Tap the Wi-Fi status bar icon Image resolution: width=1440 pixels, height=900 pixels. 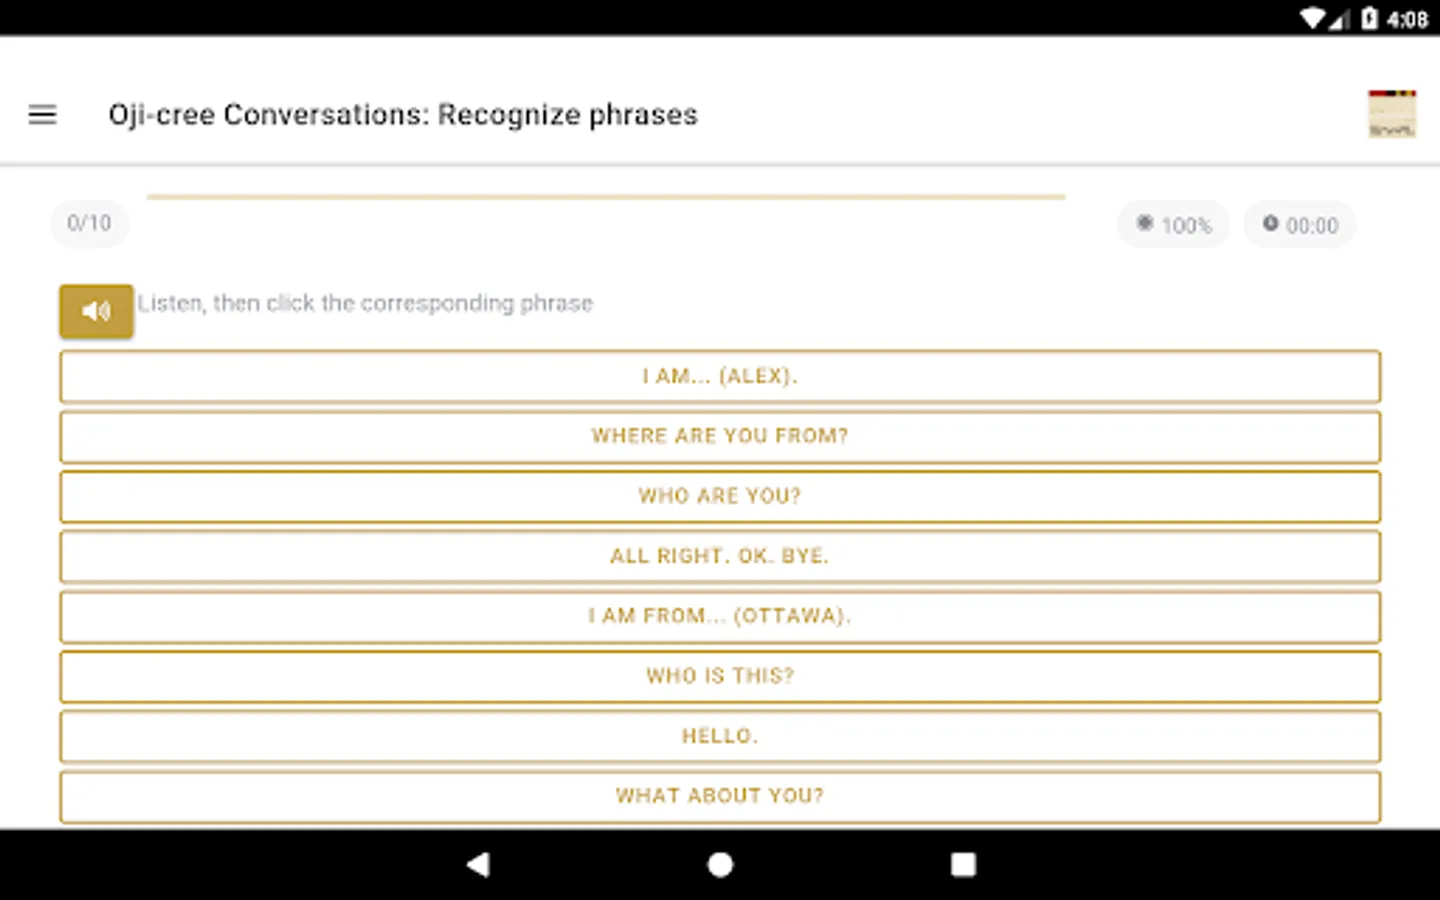1312,18
